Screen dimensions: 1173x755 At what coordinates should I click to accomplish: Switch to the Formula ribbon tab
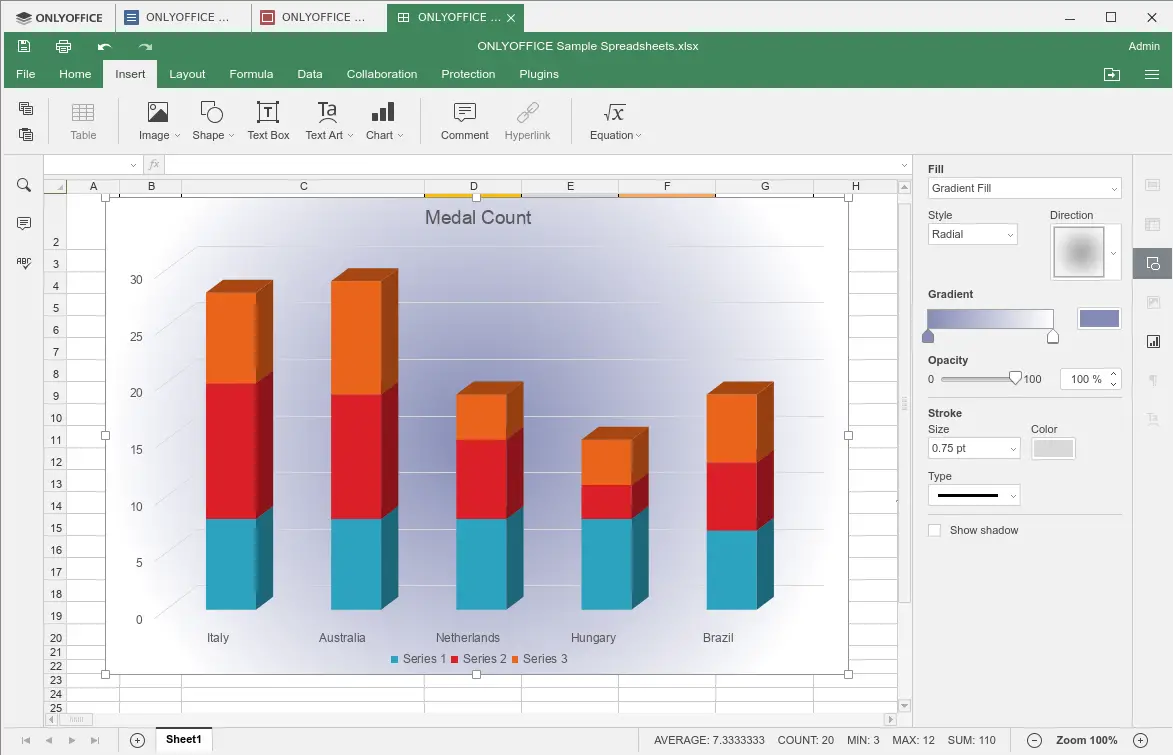coord(251,74)
